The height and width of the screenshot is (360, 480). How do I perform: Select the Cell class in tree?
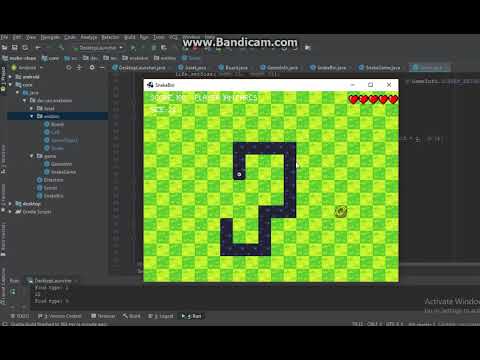coord(55,132)
